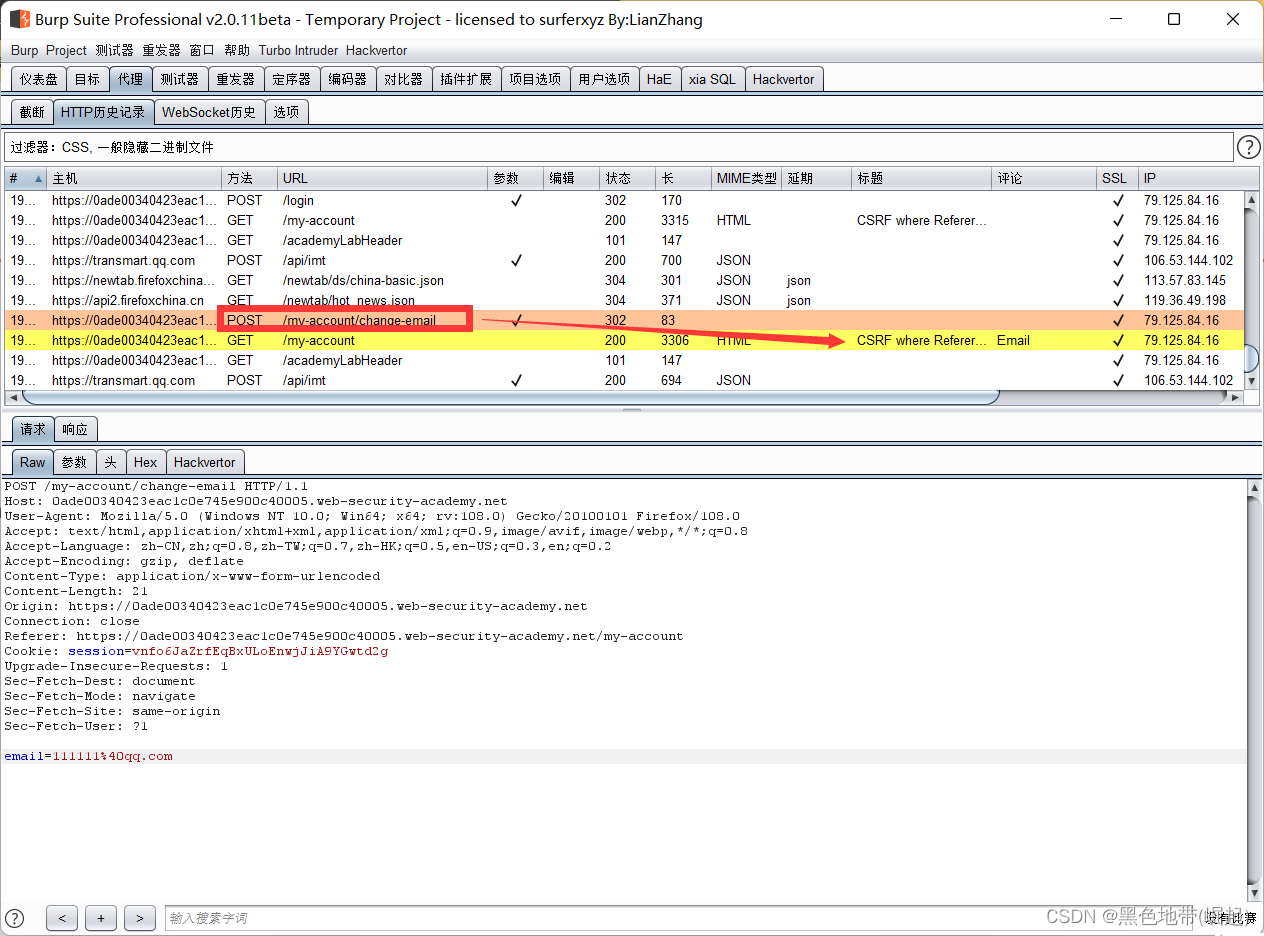Screen dimensions: 1264x936
Task: Click the email=111111%40qq.com body line
Action: click(x=624, y=756)
